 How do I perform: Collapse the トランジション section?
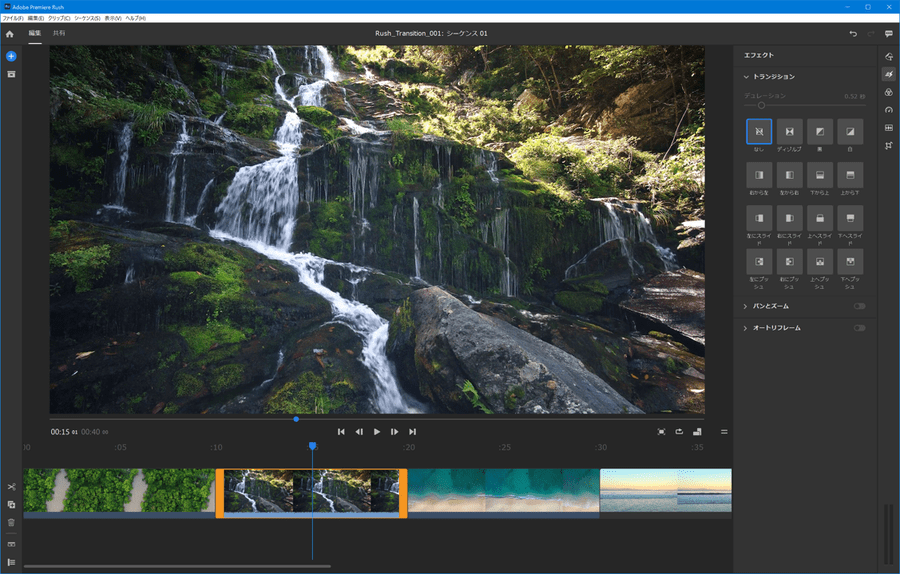pyautogui.click(x=746, y=77)
